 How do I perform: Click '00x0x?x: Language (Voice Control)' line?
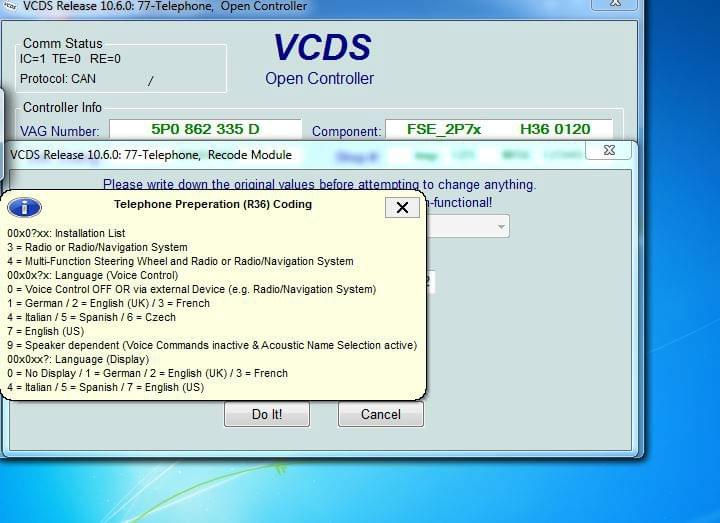(x=93, y=275)
